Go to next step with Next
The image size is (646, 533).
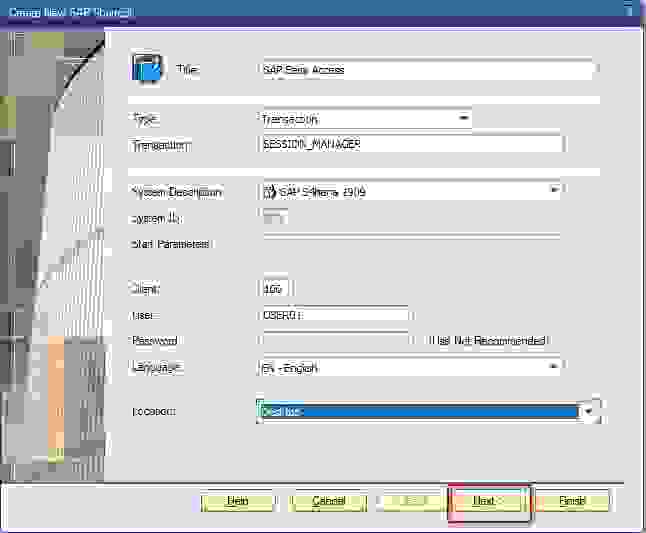point(486,501)
